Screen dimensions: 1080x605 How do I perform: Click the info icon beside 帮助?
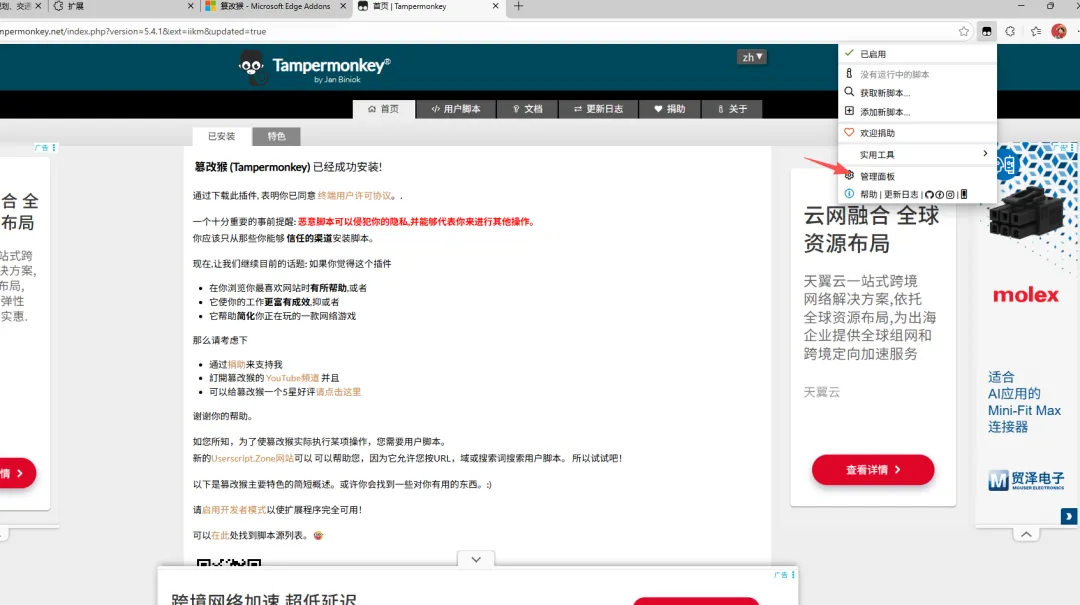(x=849, y=194)
